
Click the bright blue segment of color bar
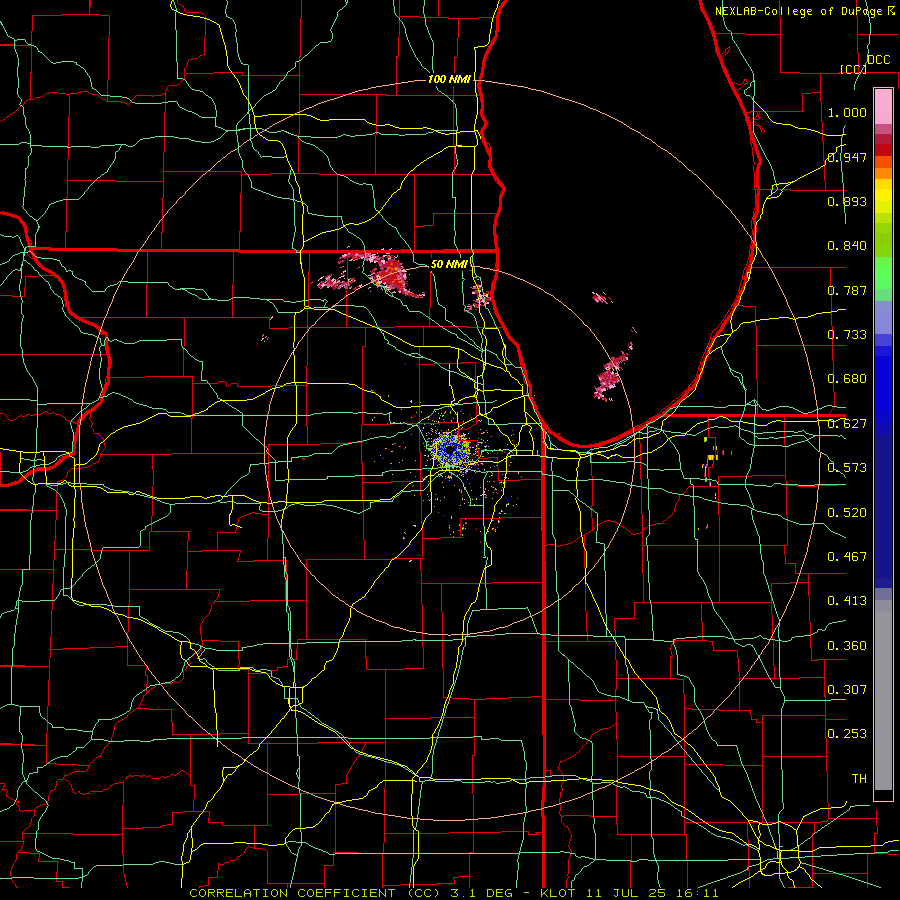tap(883, 390)
